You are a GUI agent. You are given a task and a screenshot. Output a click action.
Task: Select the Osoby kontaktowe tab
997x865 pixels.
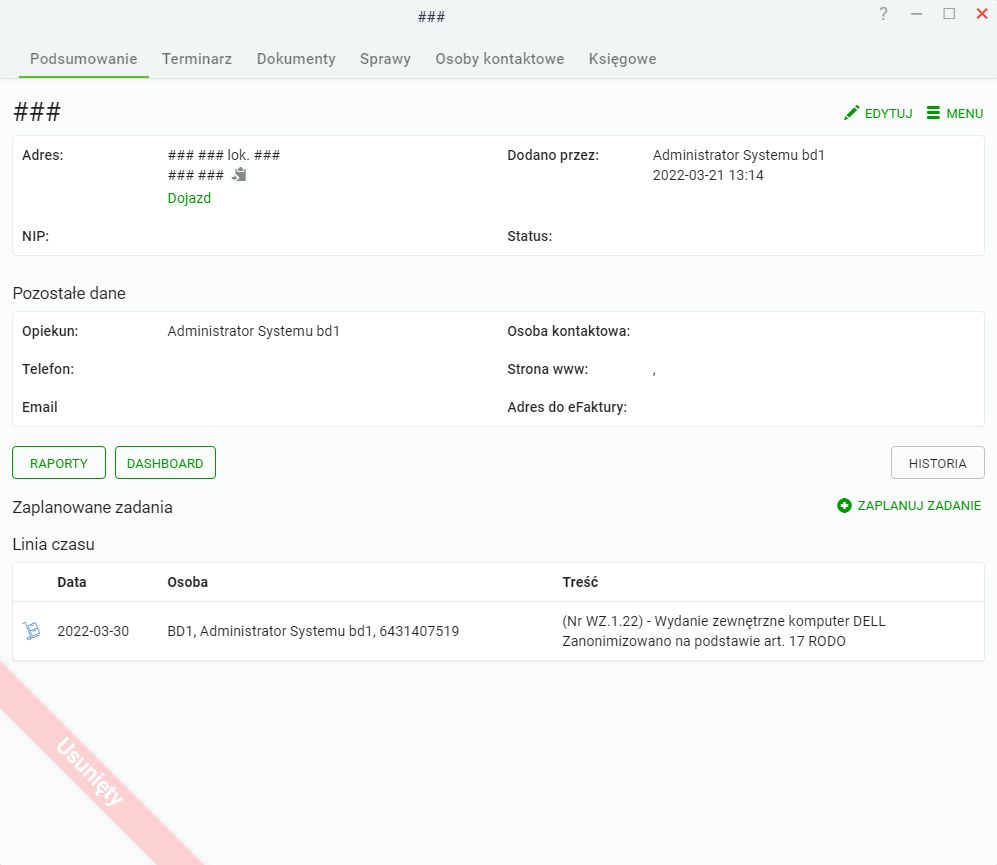point(499,59)
